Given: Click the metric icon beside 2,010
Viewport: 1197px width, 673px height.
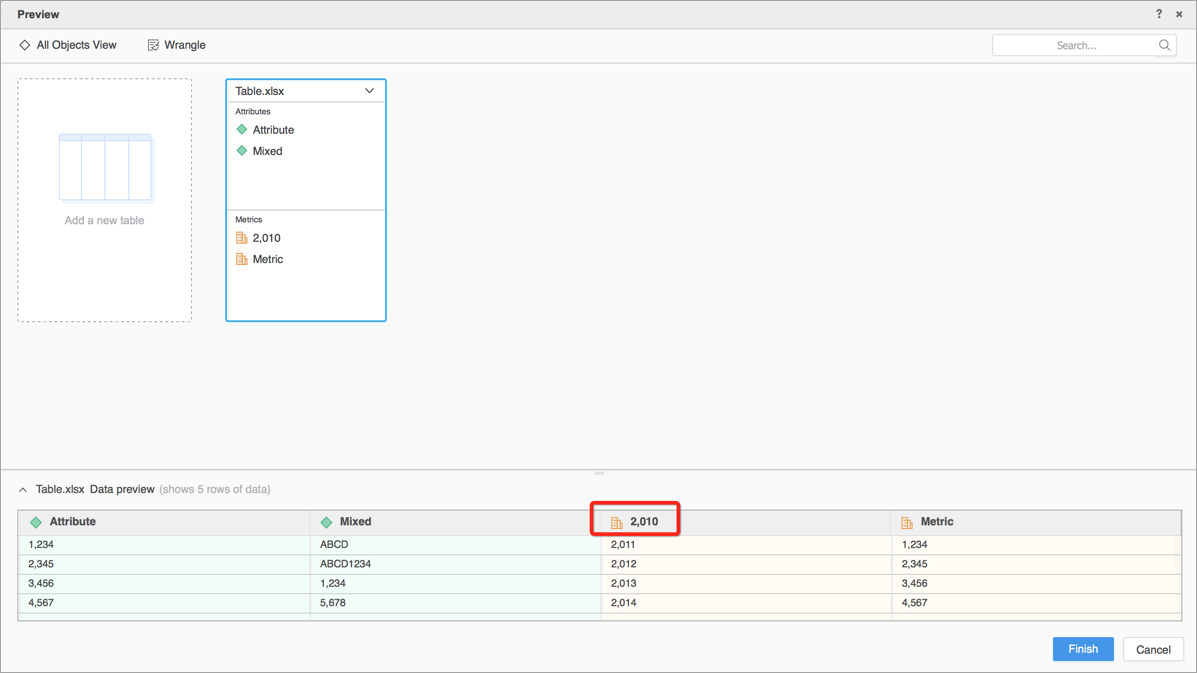Looking at the screenshot, I should 242,237.
